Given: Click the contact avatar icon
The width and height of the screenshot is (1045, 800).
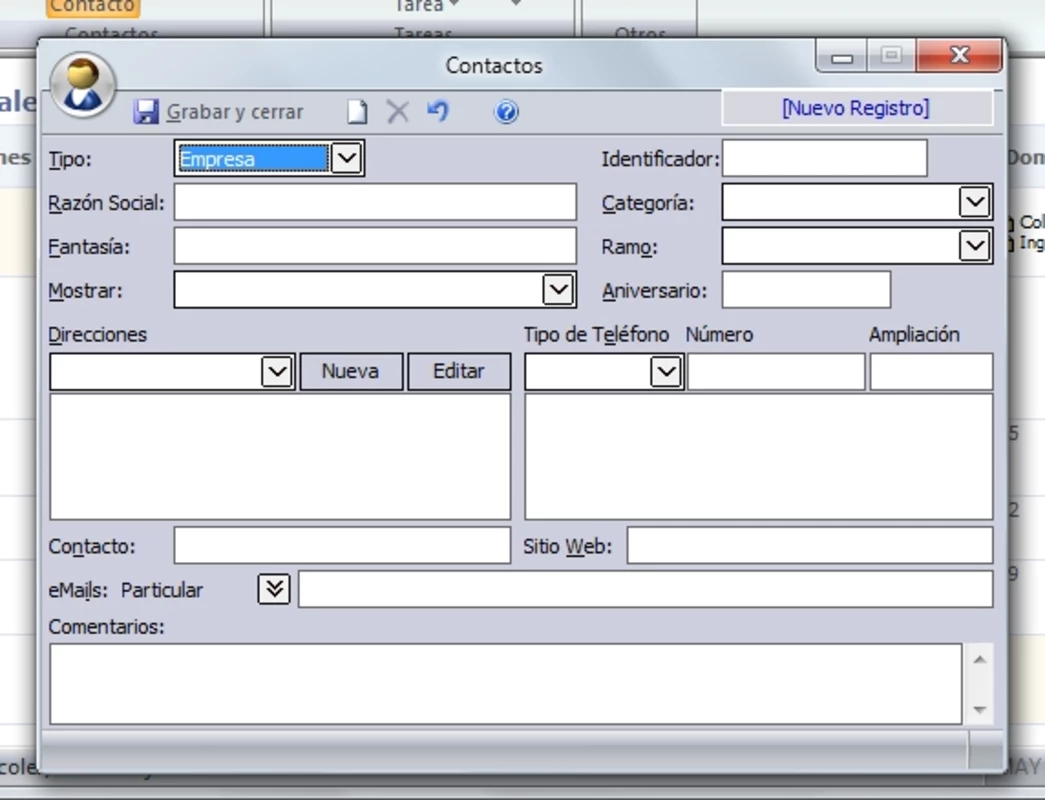Looking at the screenshot, I should coord(83,85).
